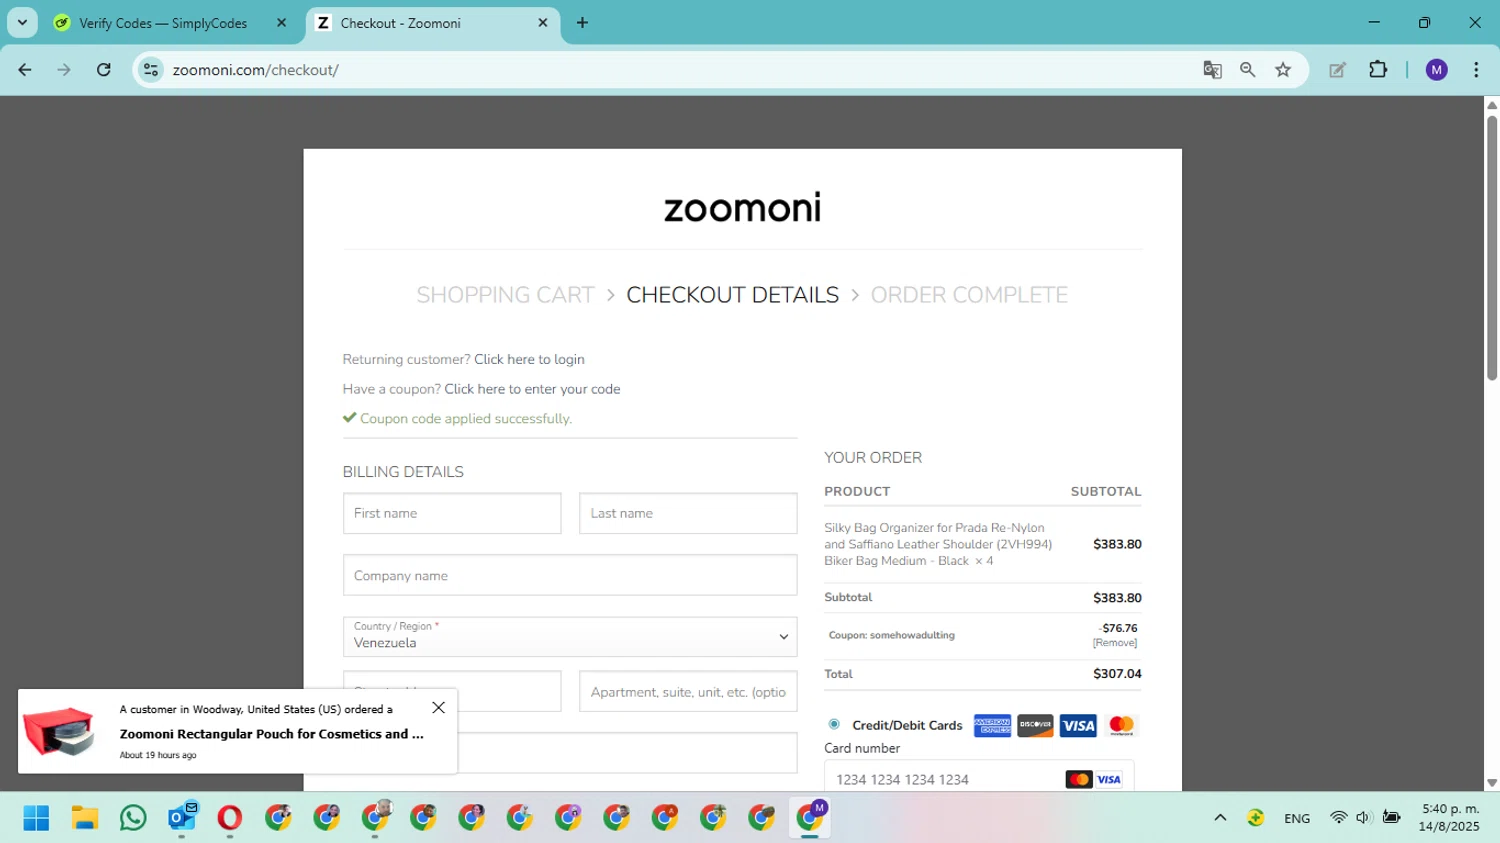
Task: Show hidden system tray icons
Action: point(1220,818)
